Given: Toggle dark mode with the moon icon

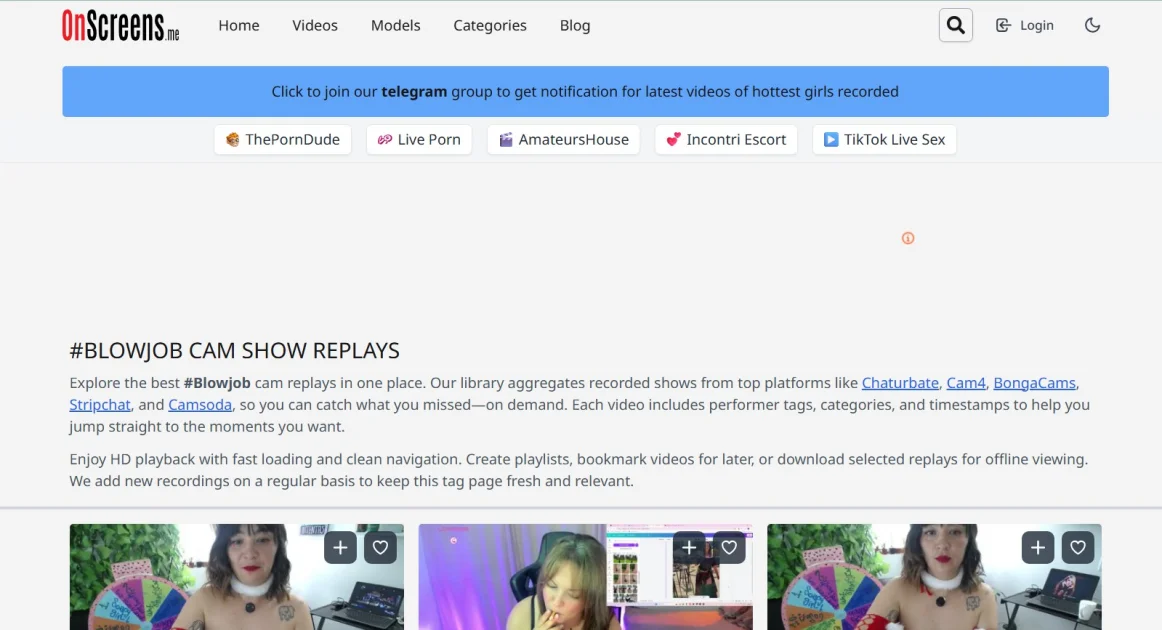Looking at the screenshot, I should coord(1092,25).
